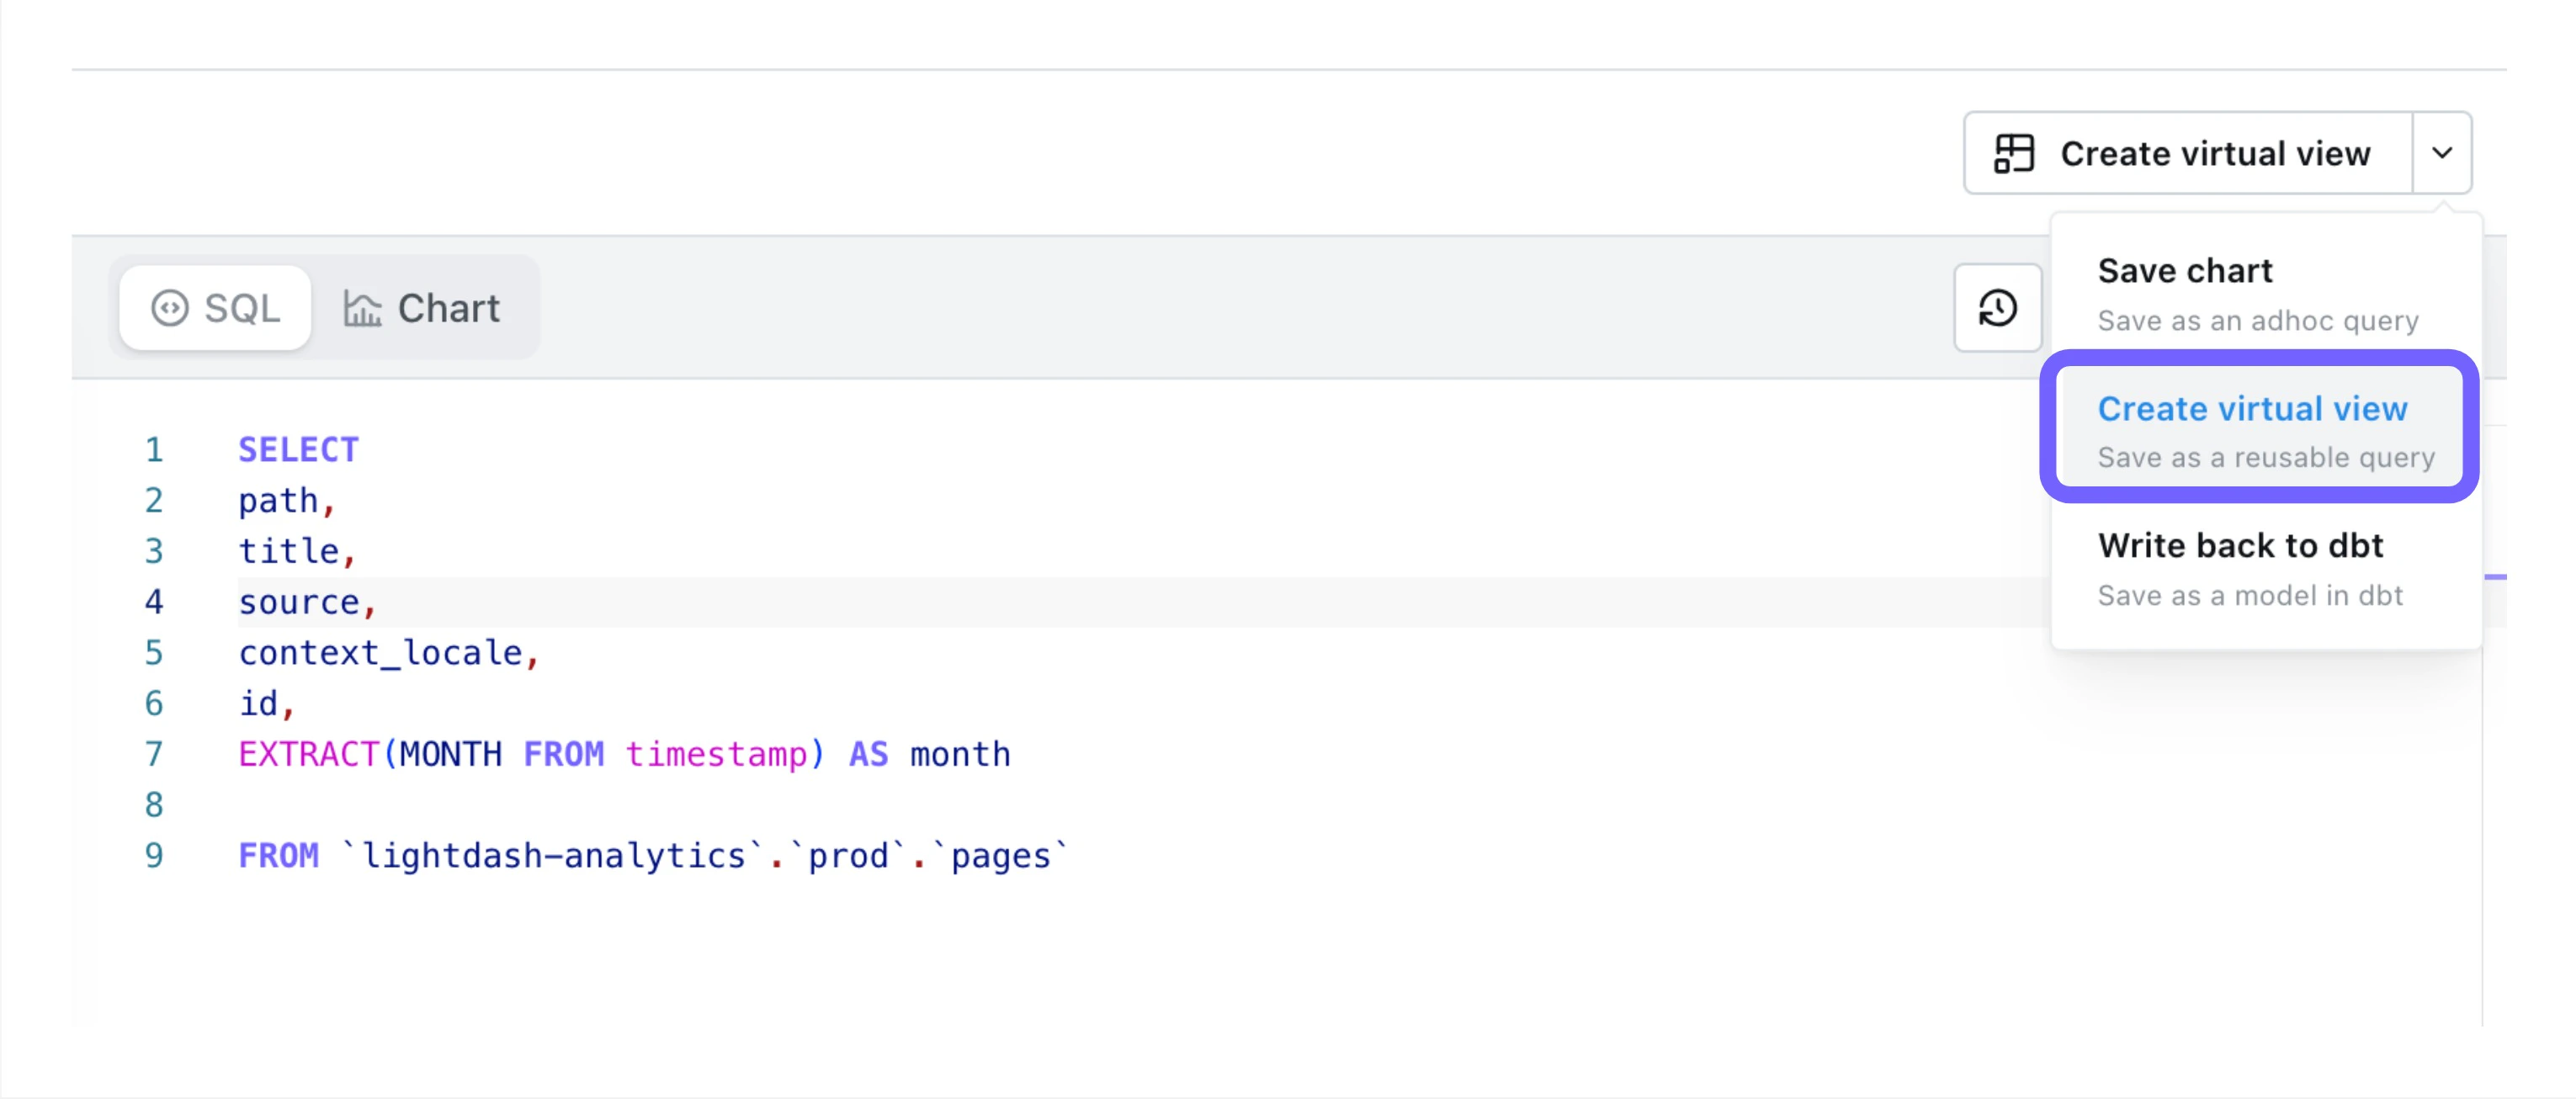Switch to the SQL tab
This screenshot has height=1099, width=2576.
pos(215,308)
